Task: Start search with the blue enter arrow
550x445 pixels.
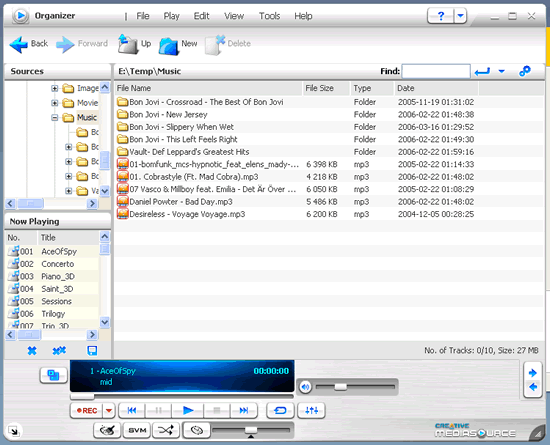Action: (482, 72)
